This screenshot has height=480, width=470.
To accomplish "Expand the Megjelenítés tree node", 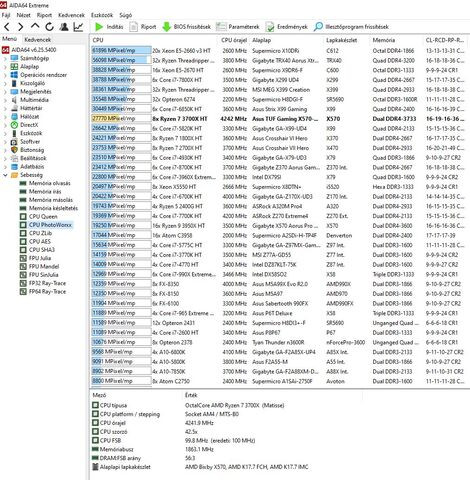I will point(5,92).
